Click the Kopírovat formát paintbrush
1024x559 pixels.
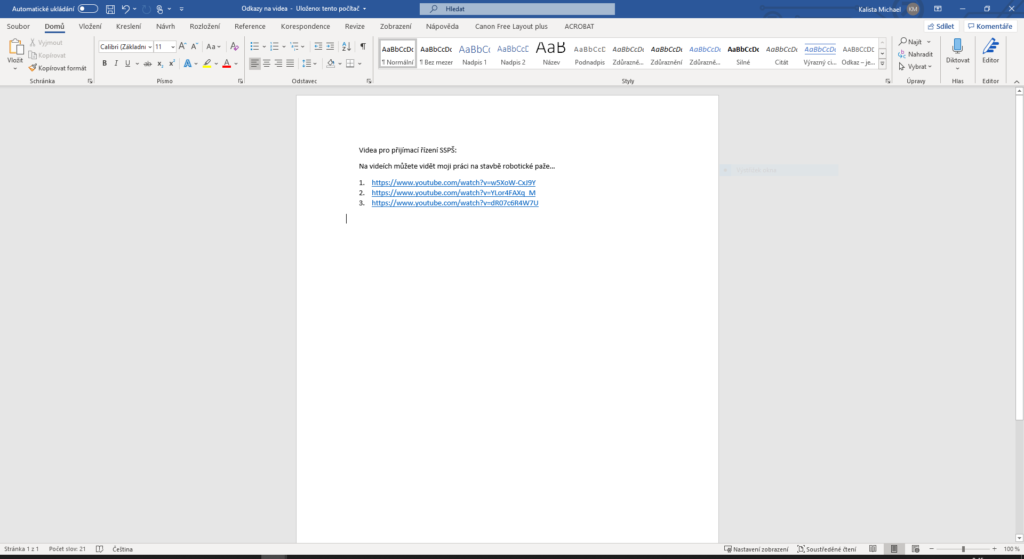58,68
